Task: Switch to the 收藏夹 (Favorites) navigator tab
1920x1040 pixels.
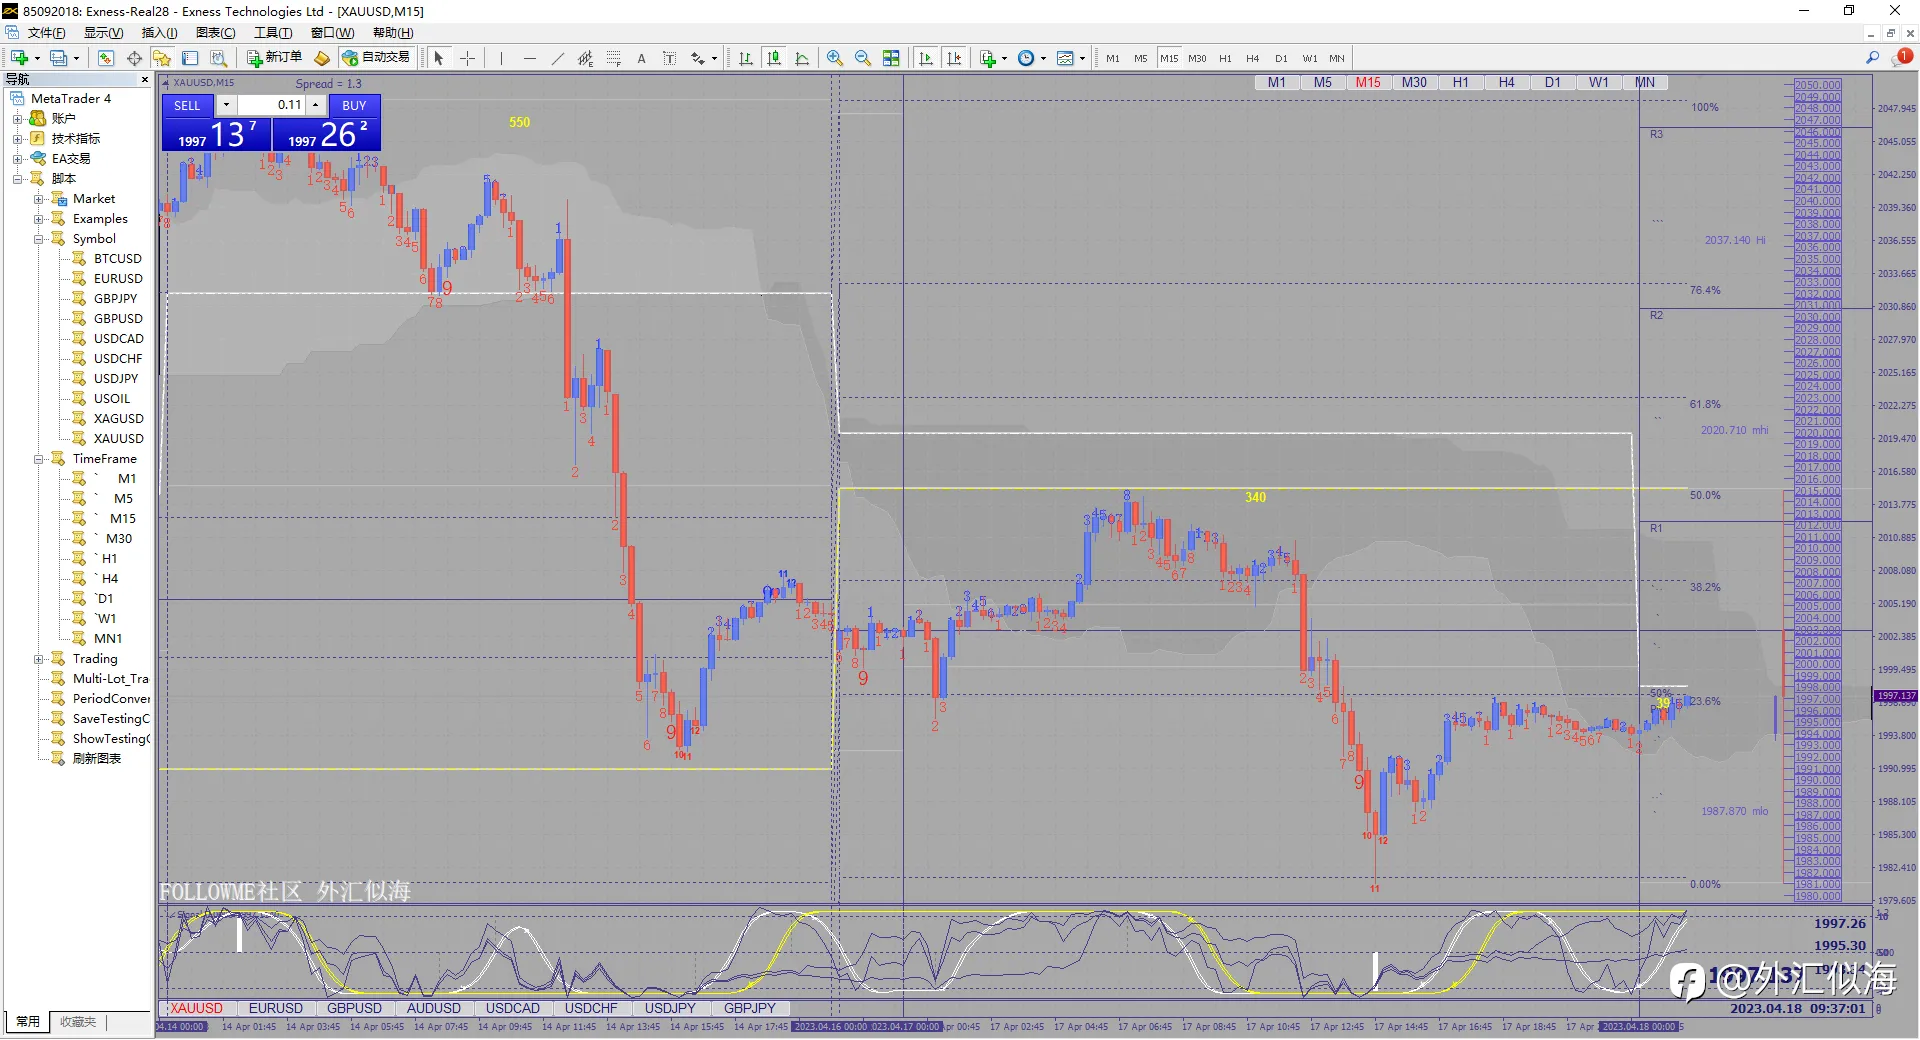Action: (x=78, y=1022)
